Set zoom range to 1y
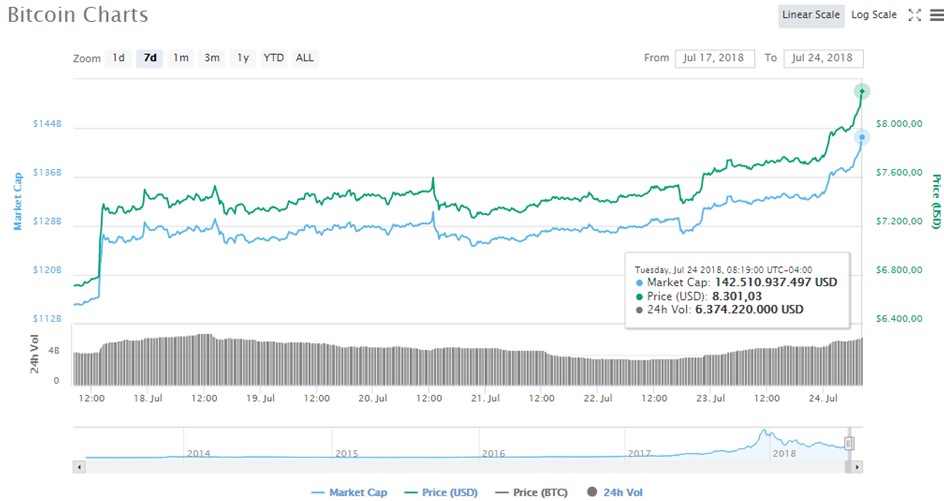The width and height of the screenshot is (944, 501). tap(243, 58)
